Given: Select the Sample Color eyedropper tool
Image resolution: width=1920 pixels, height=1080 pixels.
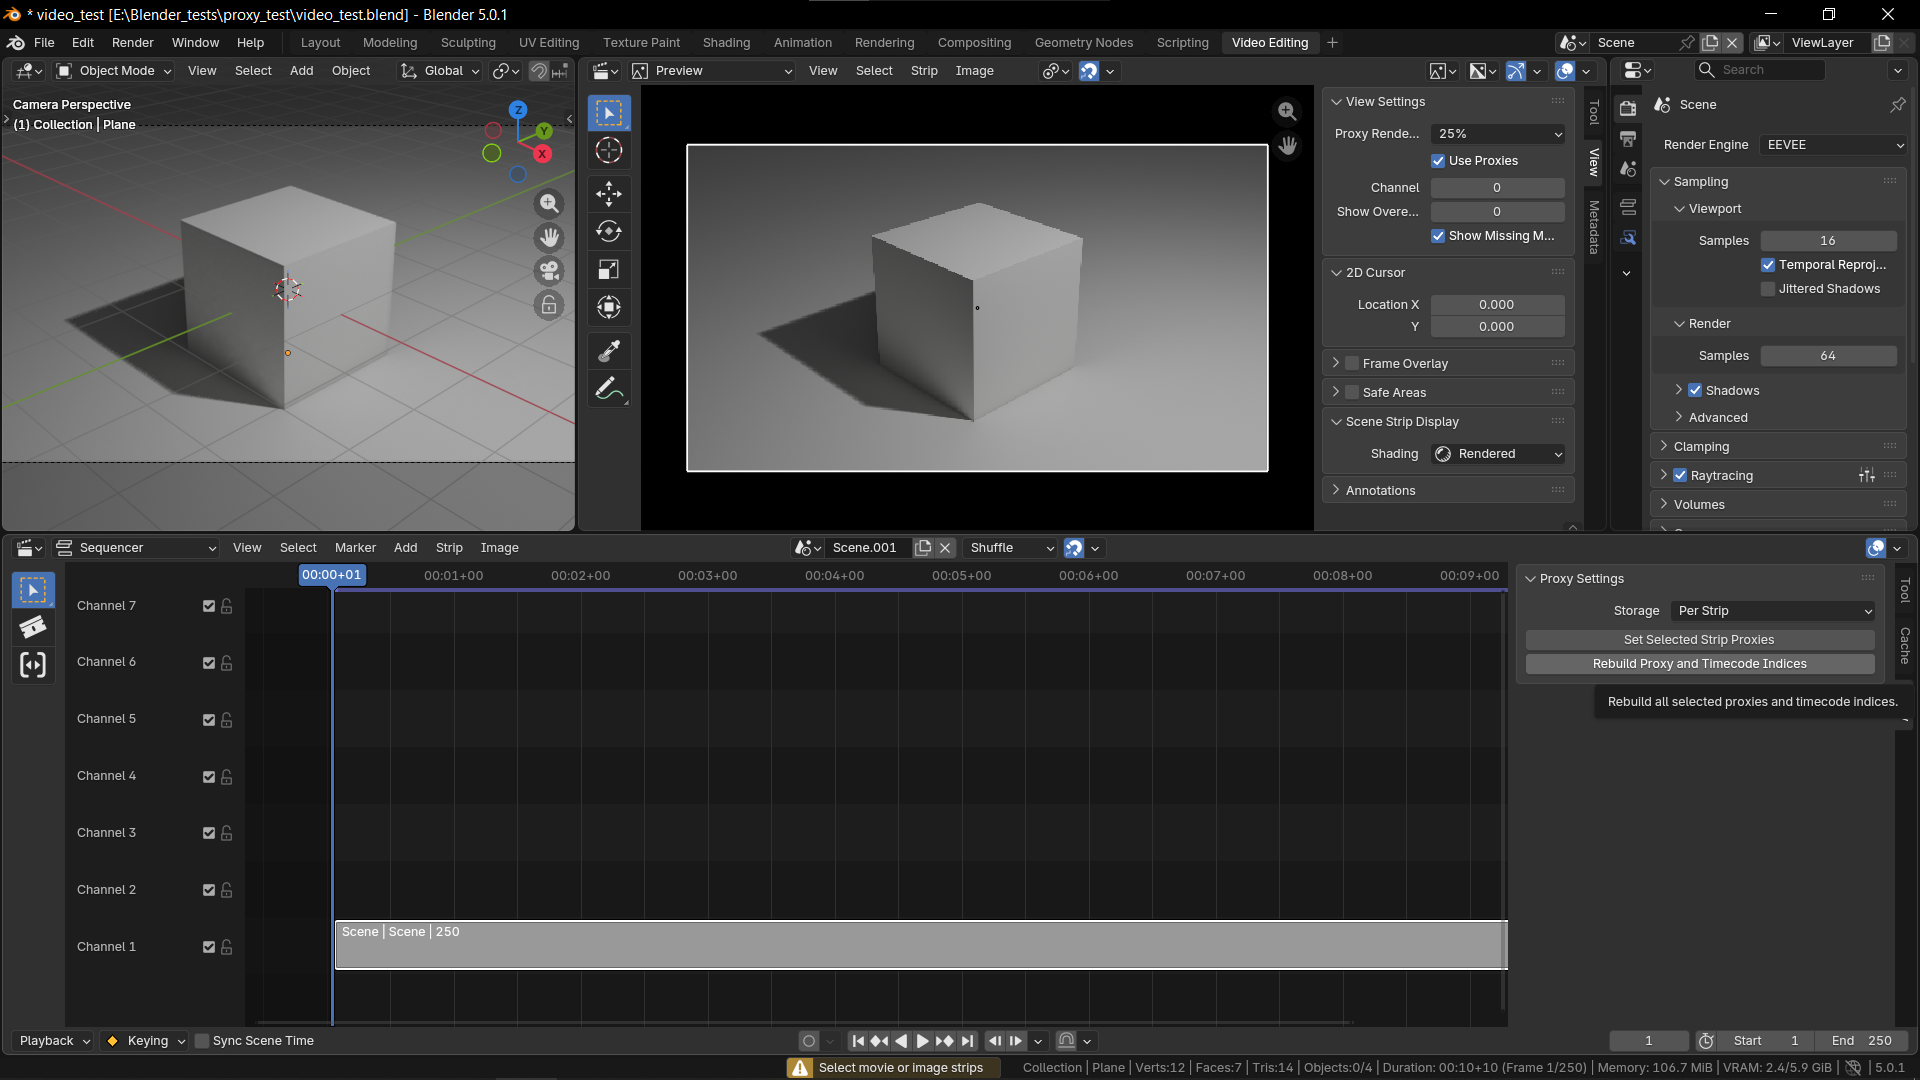Looking at the screenshot, I should [x=609, y=351].
